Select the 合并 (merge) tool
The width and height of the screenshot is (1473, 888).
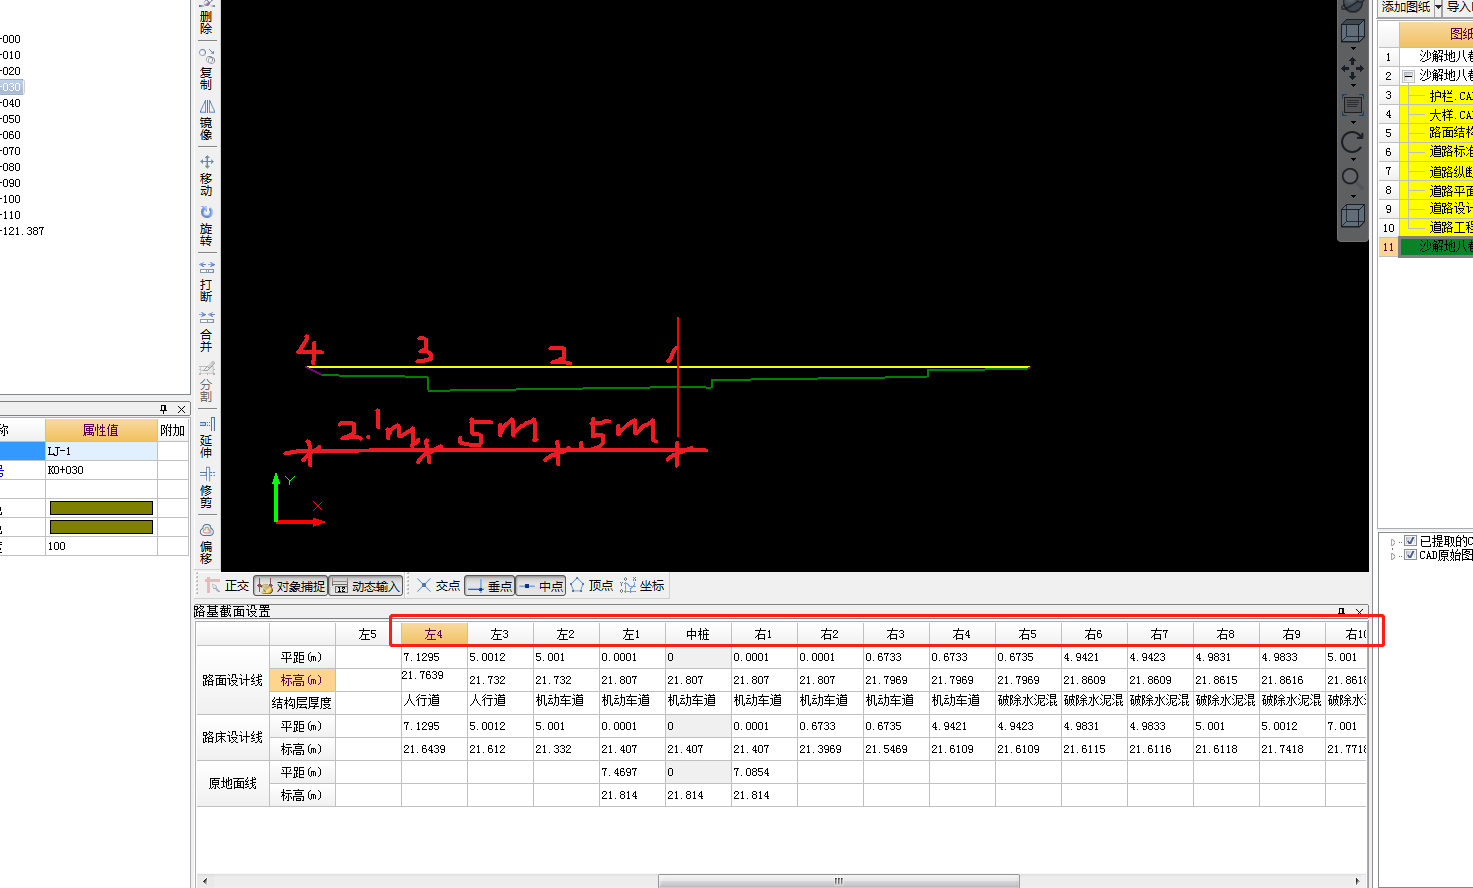[x=206, y=332]
